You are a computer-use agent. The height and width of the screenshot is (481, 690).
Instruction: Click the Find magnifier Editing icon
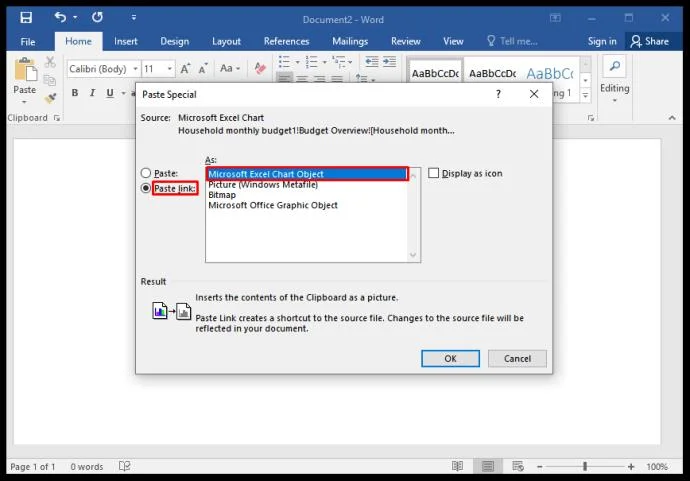click(x=615, y=66)
